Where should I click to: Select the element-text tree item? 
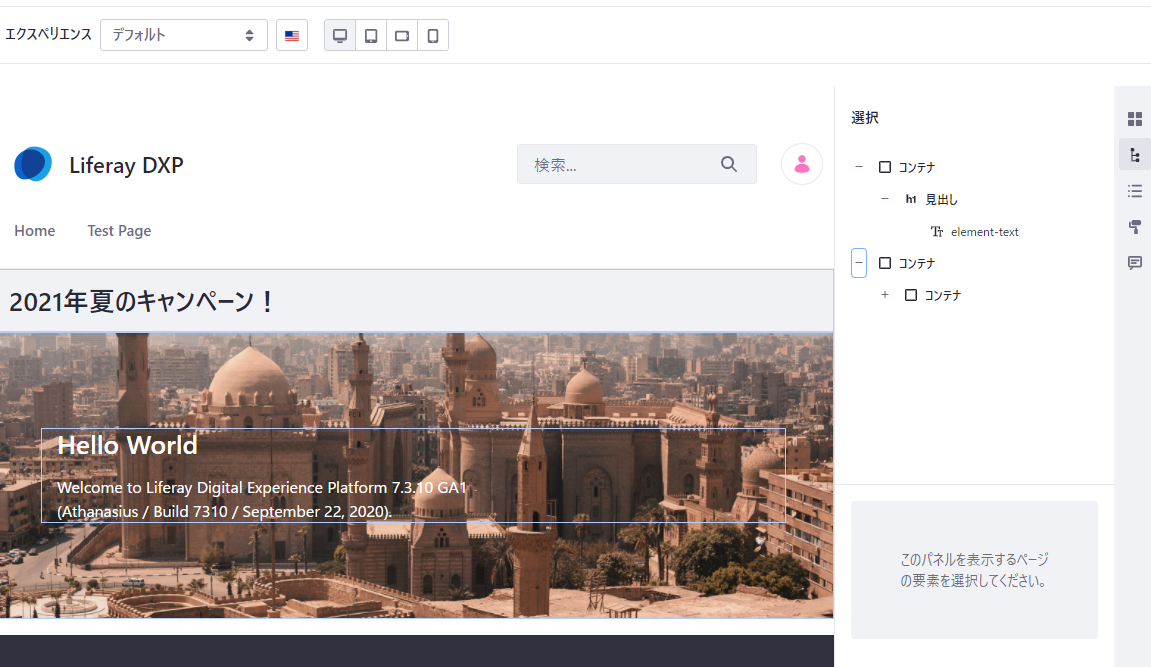click(x=984, y=232)
